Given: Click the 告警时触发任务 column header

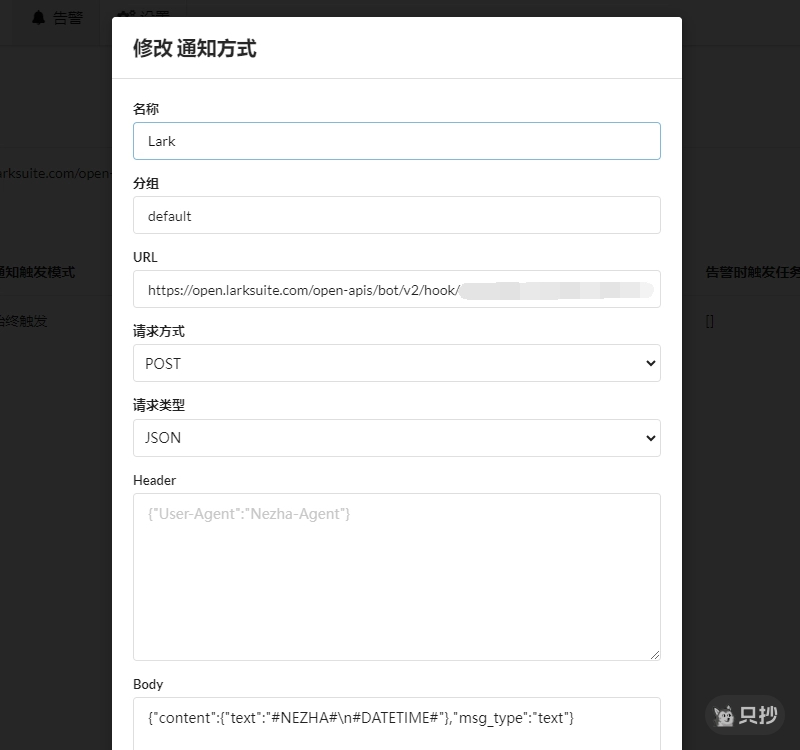Looking at the screenshot, I should (x=752, y=272).
